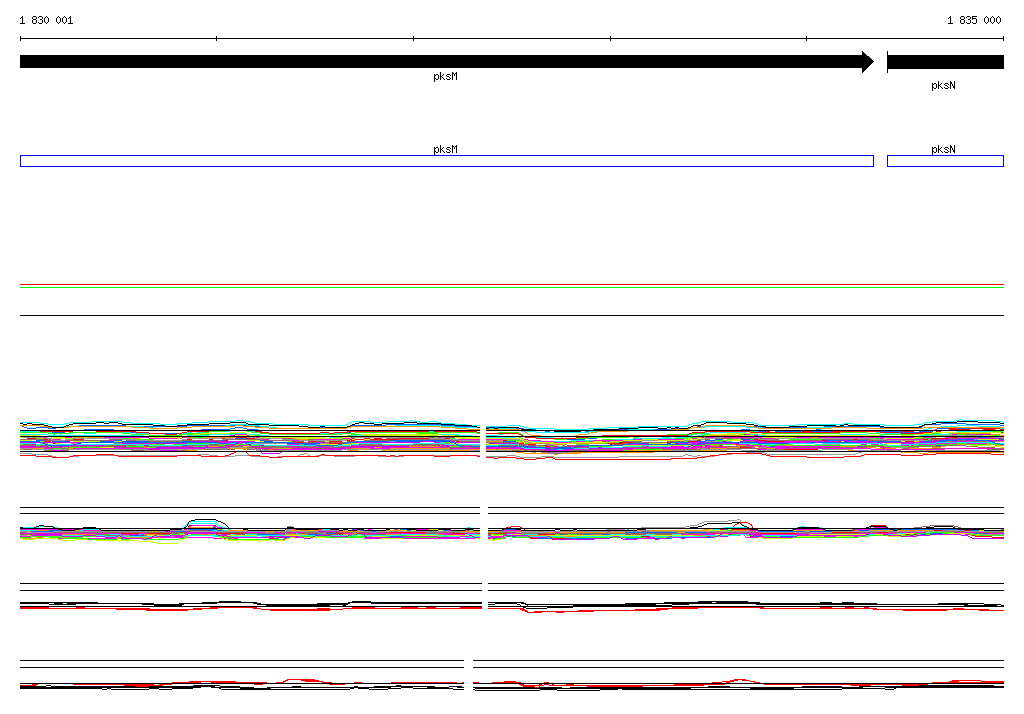Click the pksN label under the black bar
This screenshot has height=714, width=1024.
(x=943, y=86)
